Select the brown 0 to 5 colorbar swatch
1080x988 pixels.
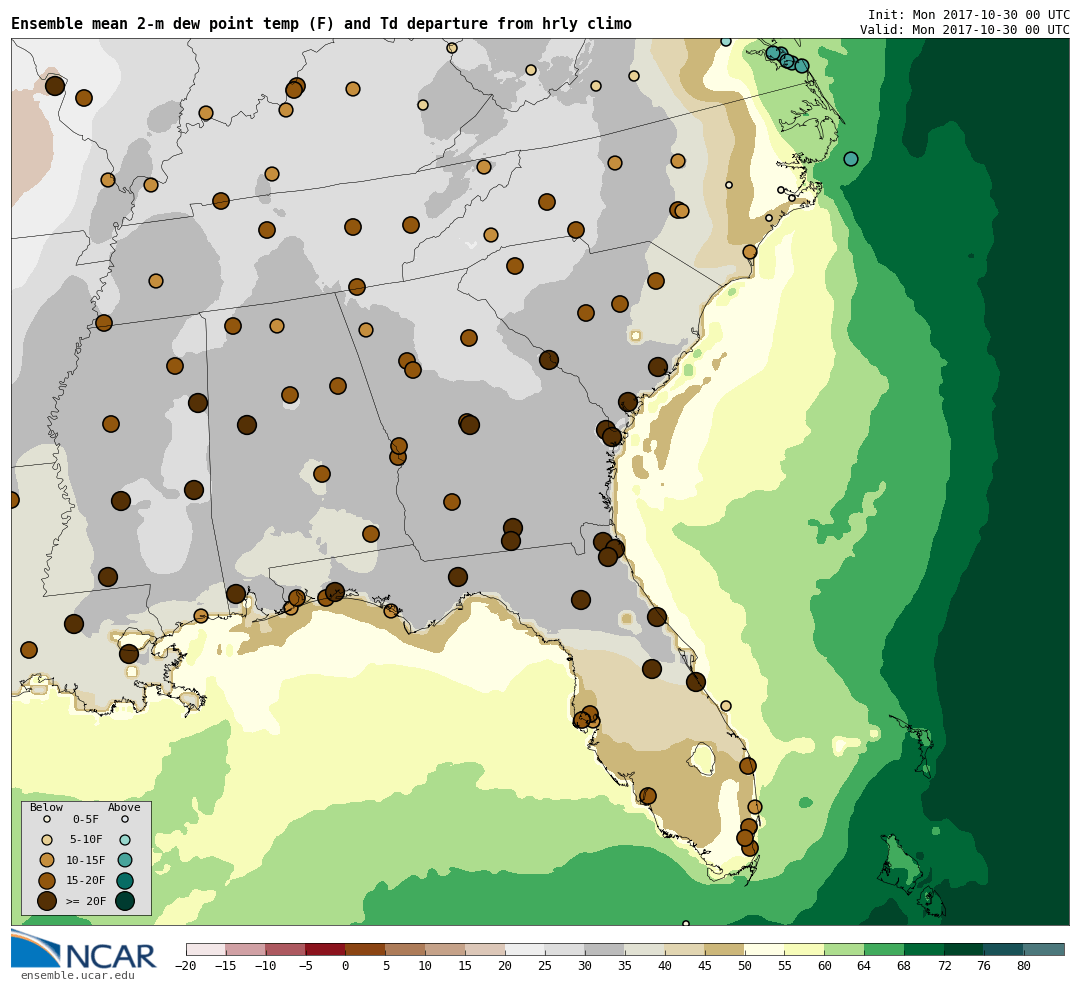[365, 949]
